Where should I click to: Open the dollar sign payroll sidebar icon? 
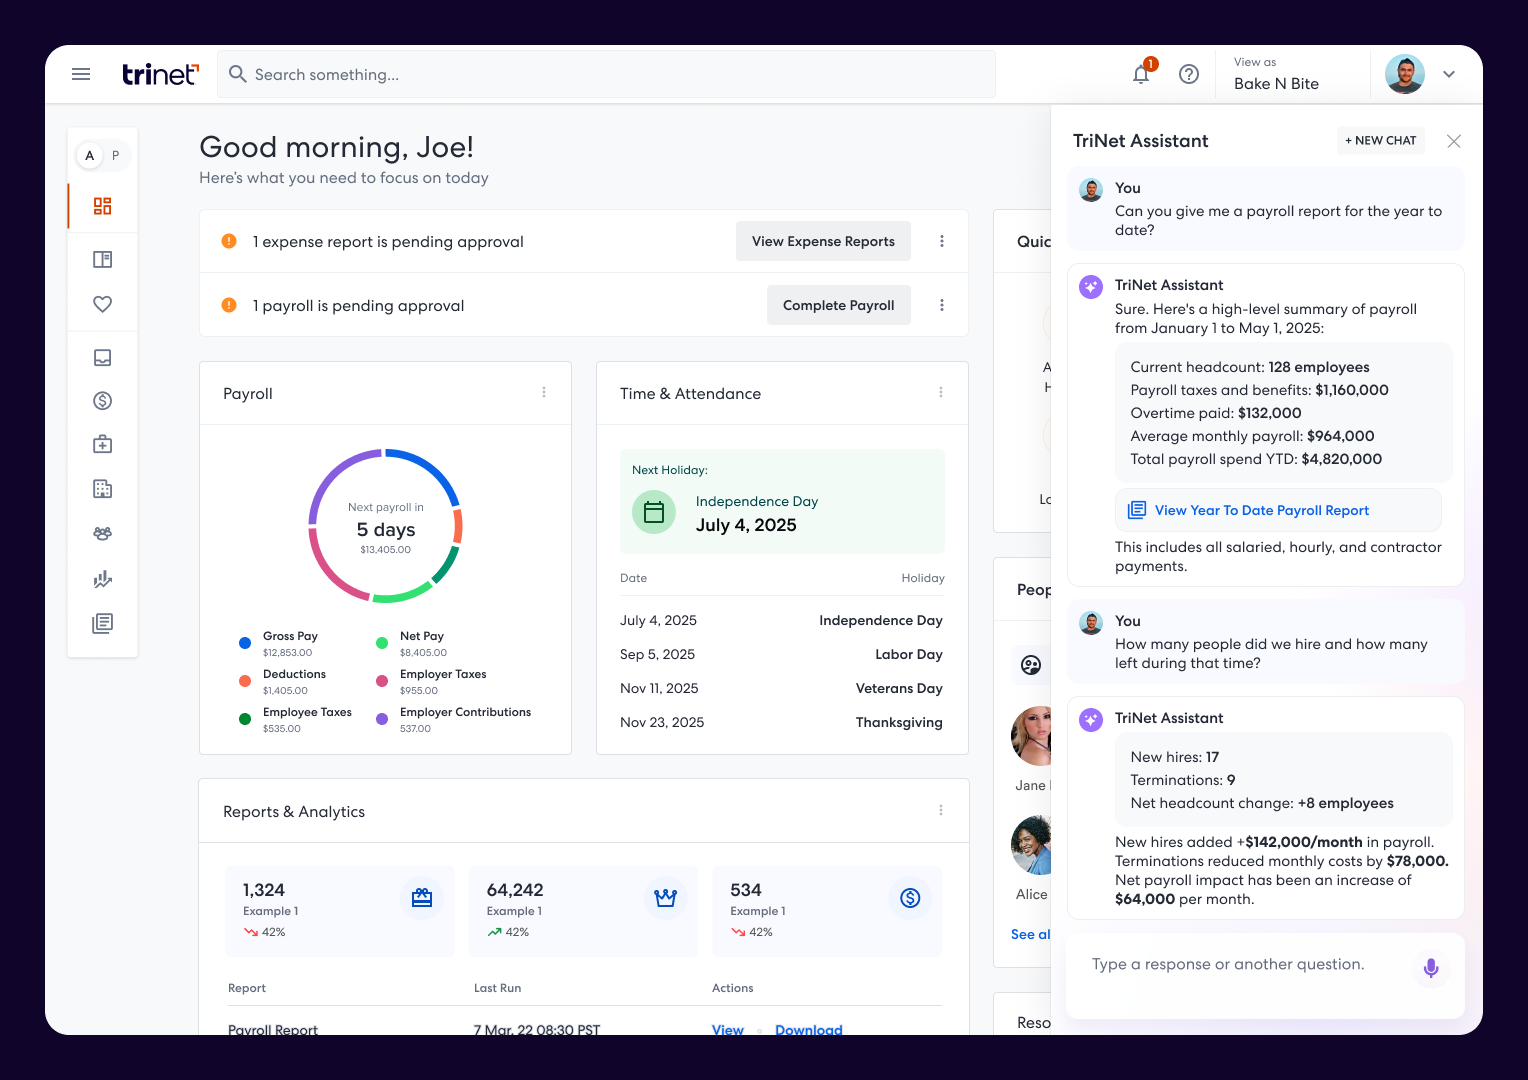(102, 401)
